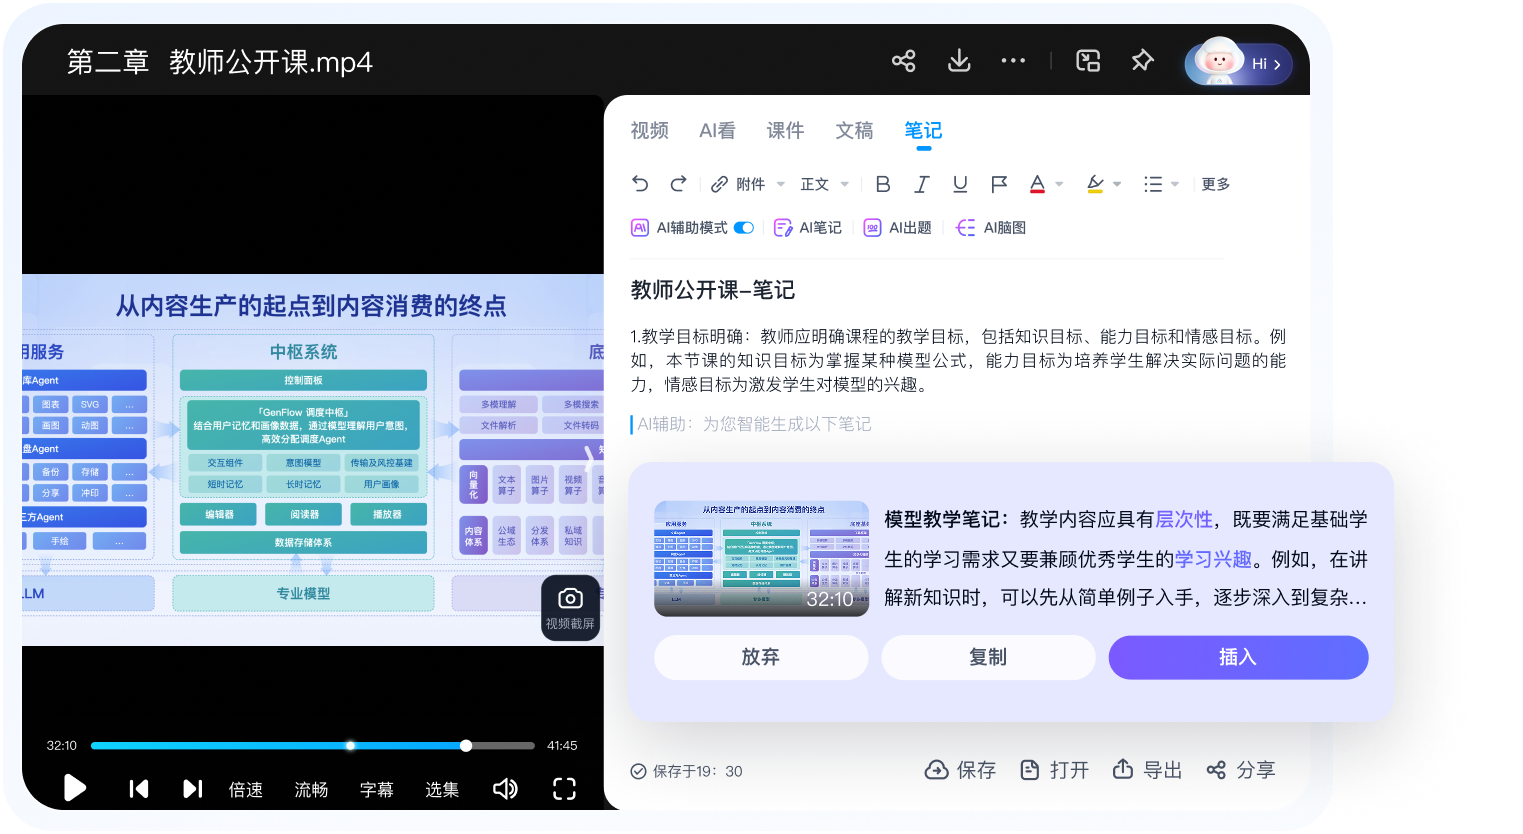The height and width of the screenshot is (834, 1523).
Task: Click the 复制 button
Action: (x=988, y=657)
